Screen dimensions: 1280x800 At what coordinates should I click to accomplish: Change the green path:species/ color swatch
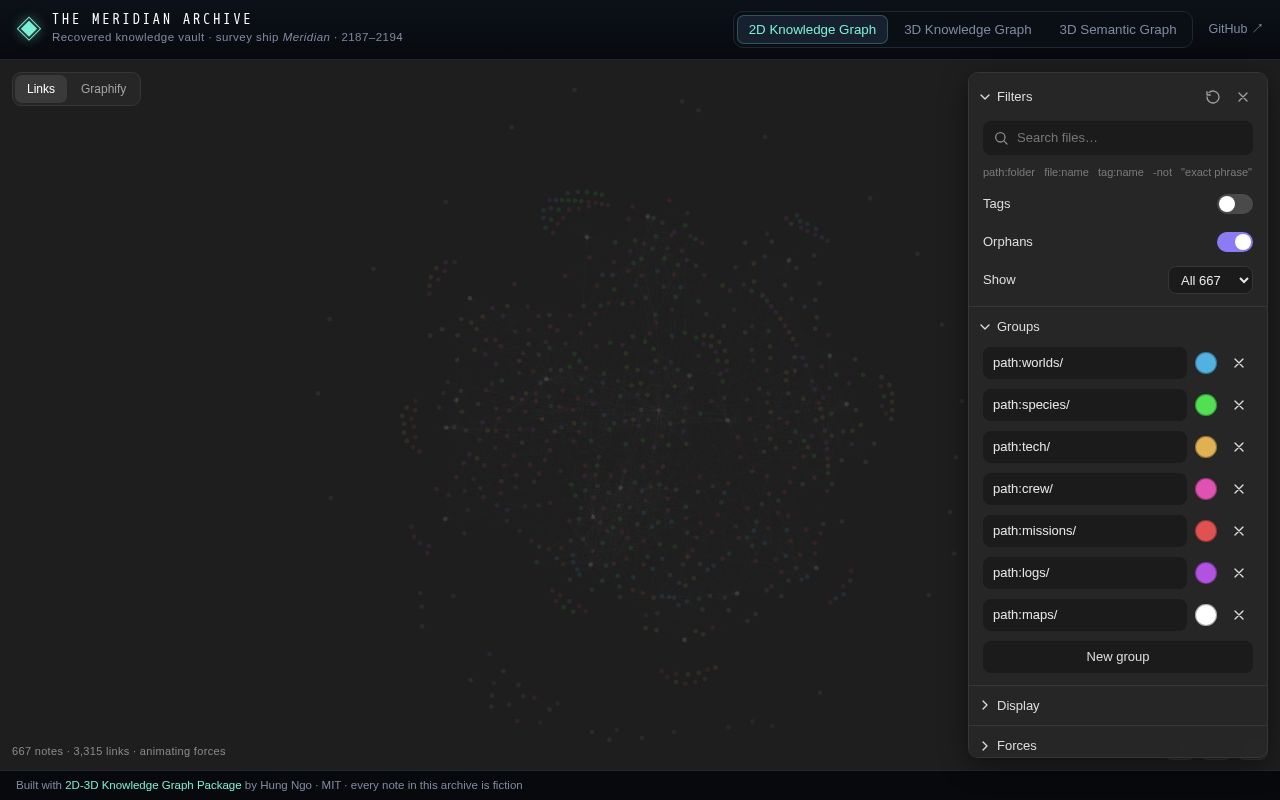[1206, 405]
